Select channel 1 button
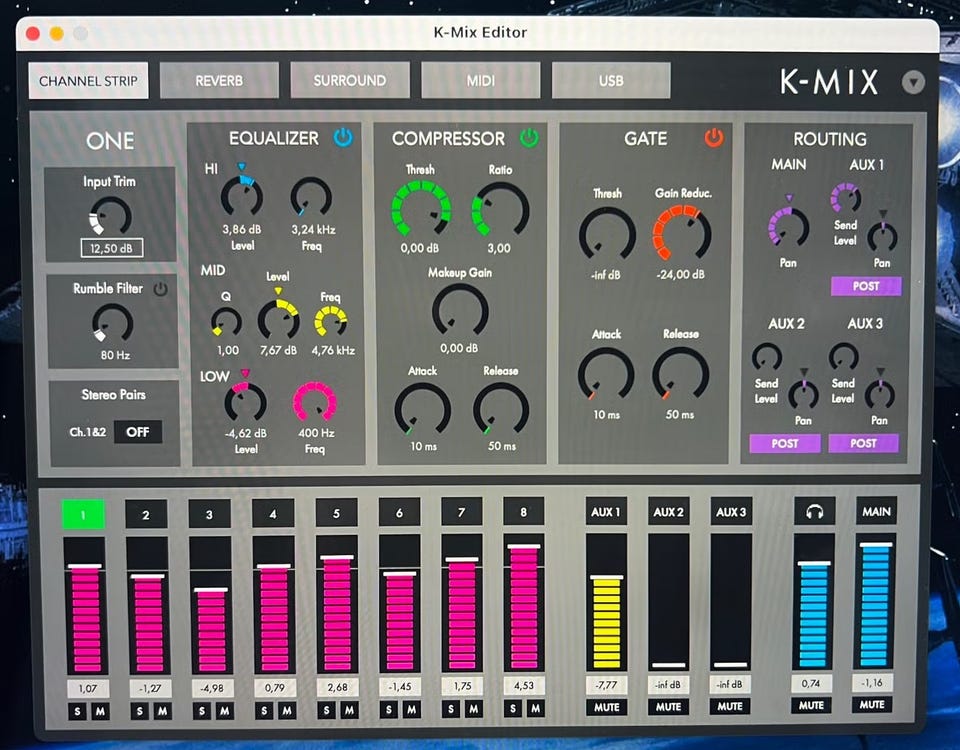This screenshot has height=750, width=960. (83, 514)
